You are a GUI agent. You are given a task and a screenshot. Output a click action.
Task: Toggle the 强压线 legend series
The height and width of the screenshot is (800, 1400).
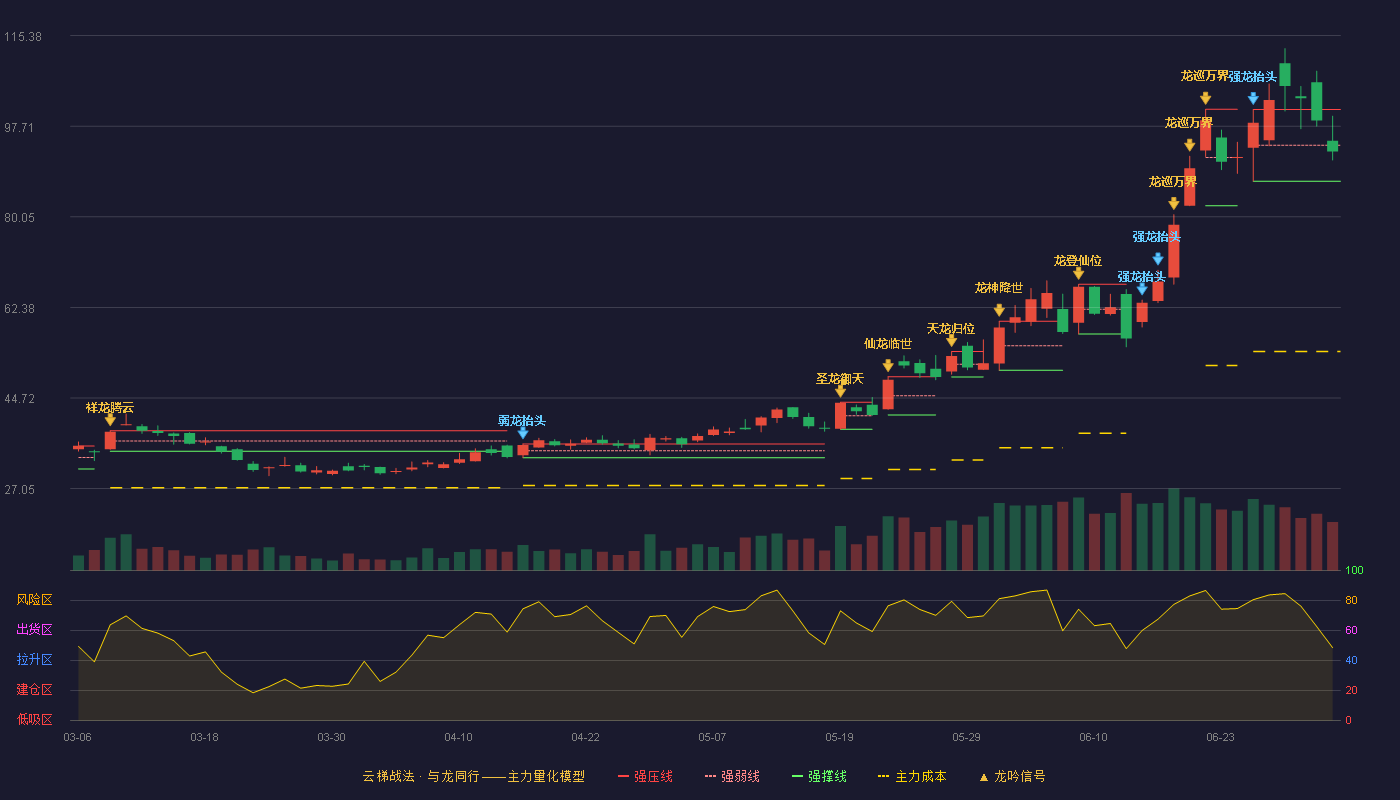[645, 776]
